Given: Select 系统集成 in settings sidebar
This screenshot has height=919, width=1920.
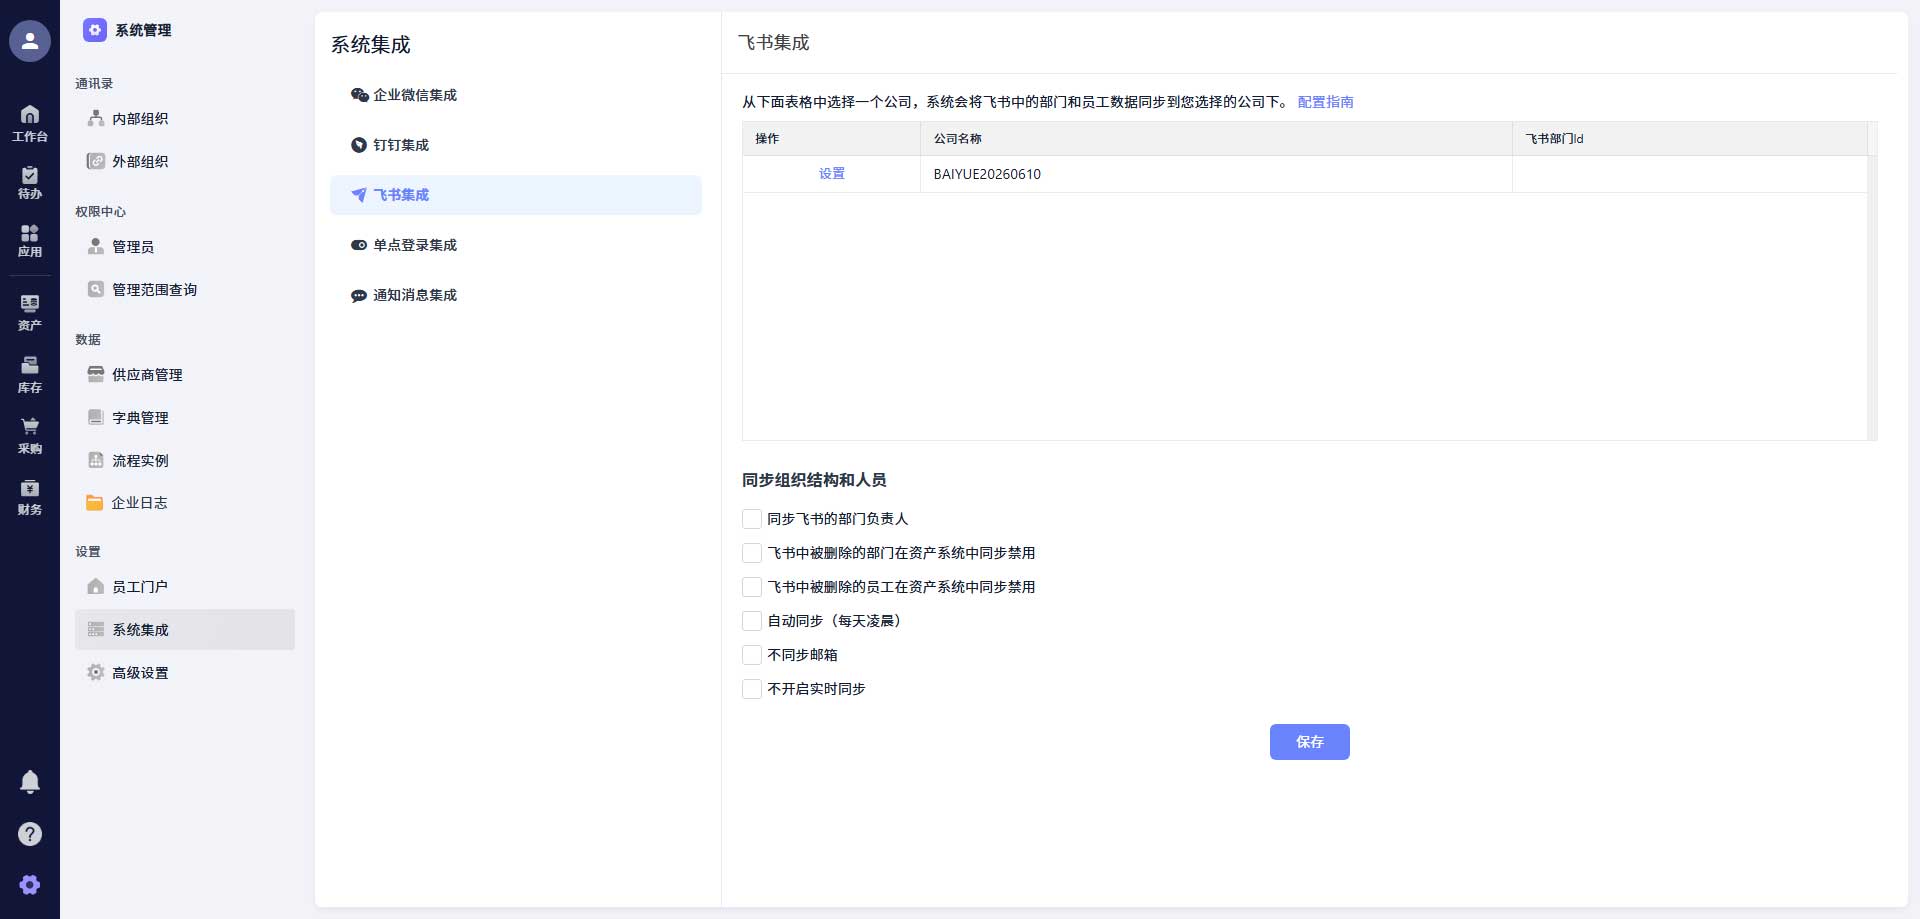Looking at the screenshot, I should [x=185, y=630].
